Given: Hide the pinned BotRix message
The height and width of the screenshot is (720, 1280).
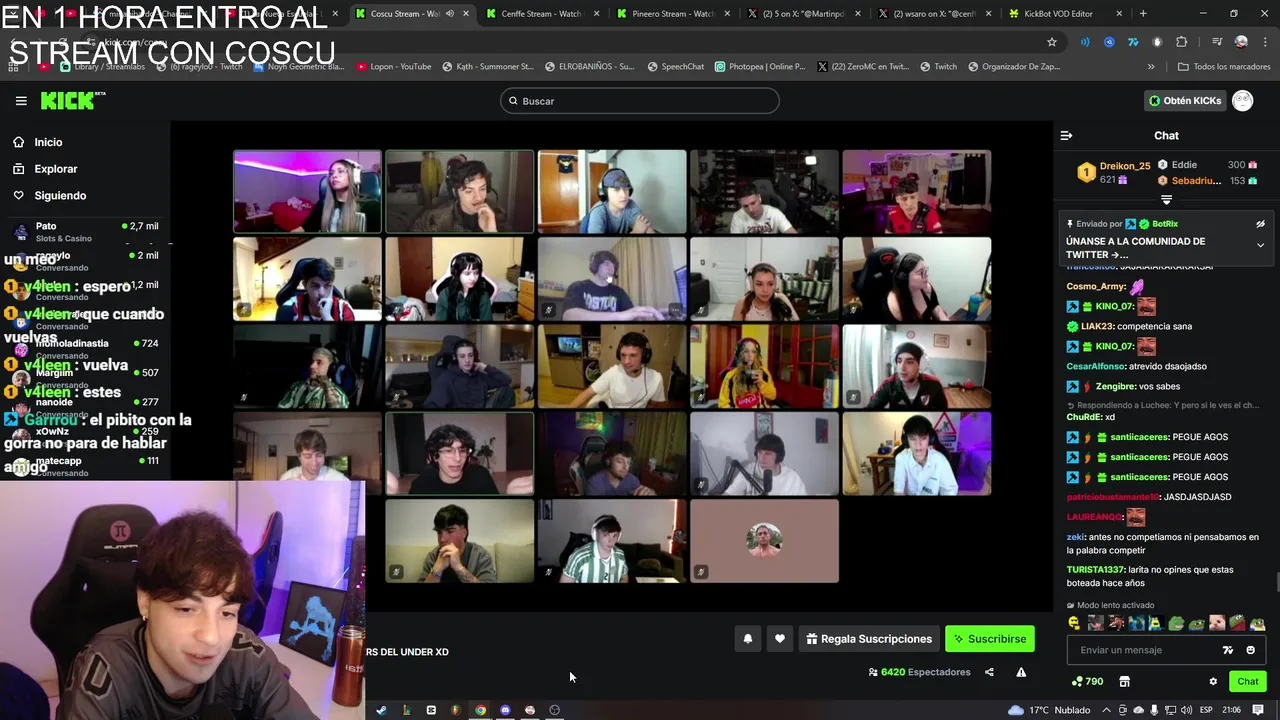Looking at the screenshot, I should (x=1260, y=224).
